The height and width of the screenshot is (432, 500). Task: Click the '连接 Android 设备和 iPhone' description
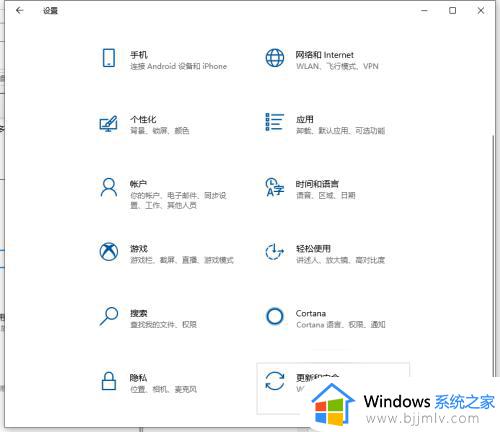(178, 66)
